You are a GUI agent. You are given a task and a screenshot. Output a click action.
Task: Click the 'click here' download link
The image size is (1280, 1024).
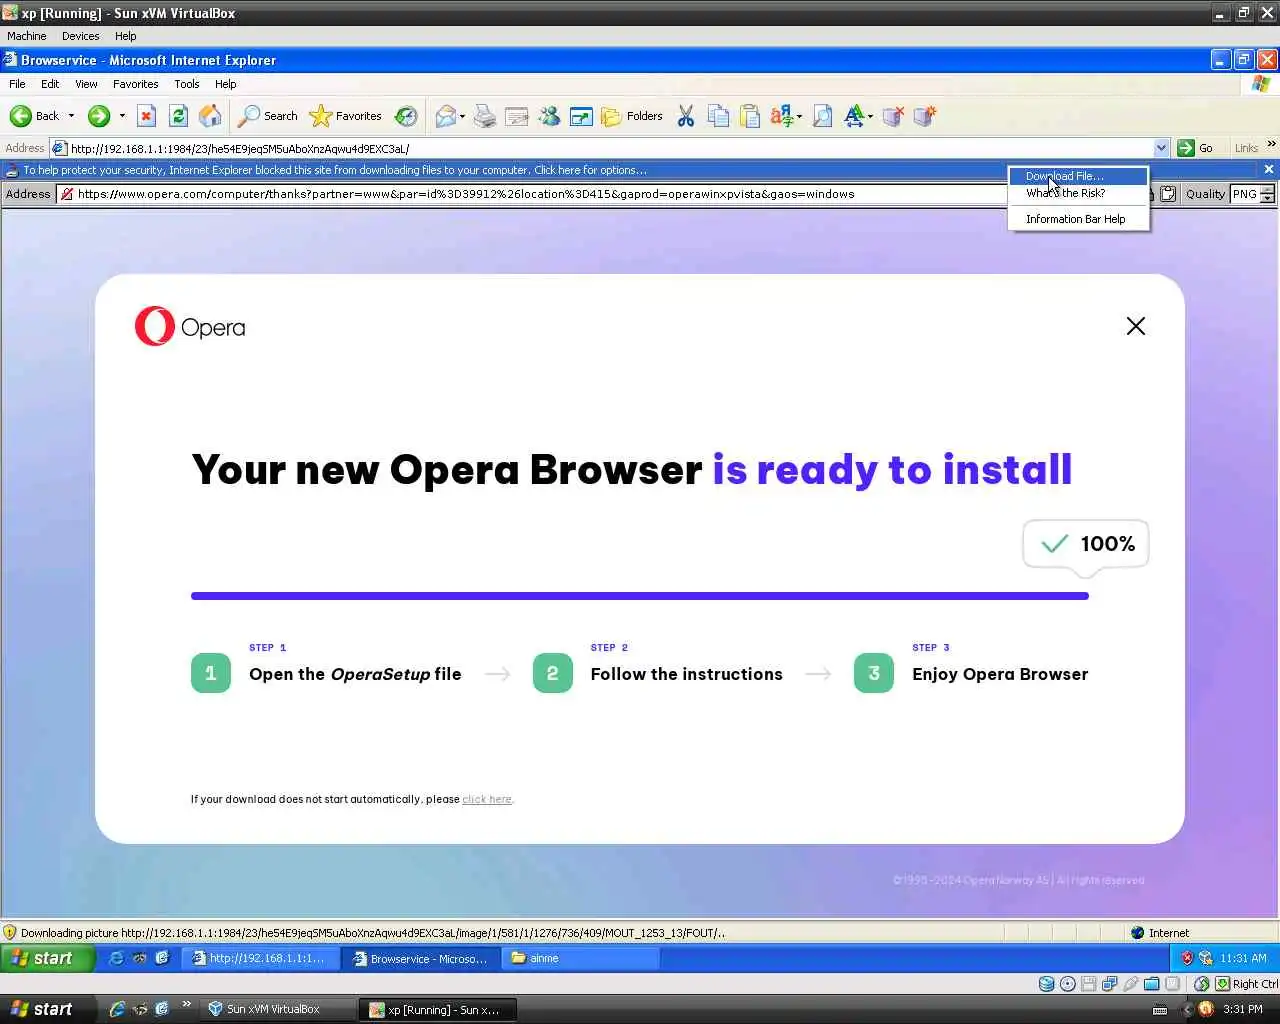tap(487, 799)
